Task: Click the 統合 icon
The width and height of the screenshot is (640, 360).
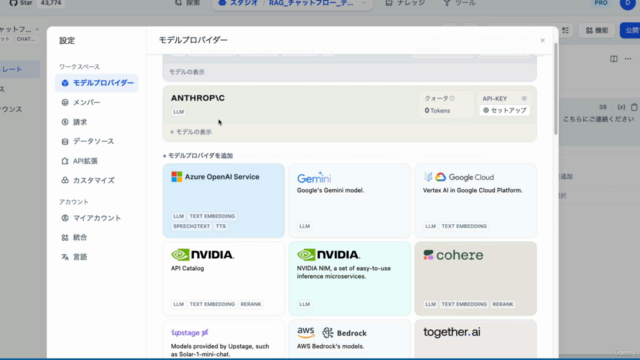Action: (65, 238)
